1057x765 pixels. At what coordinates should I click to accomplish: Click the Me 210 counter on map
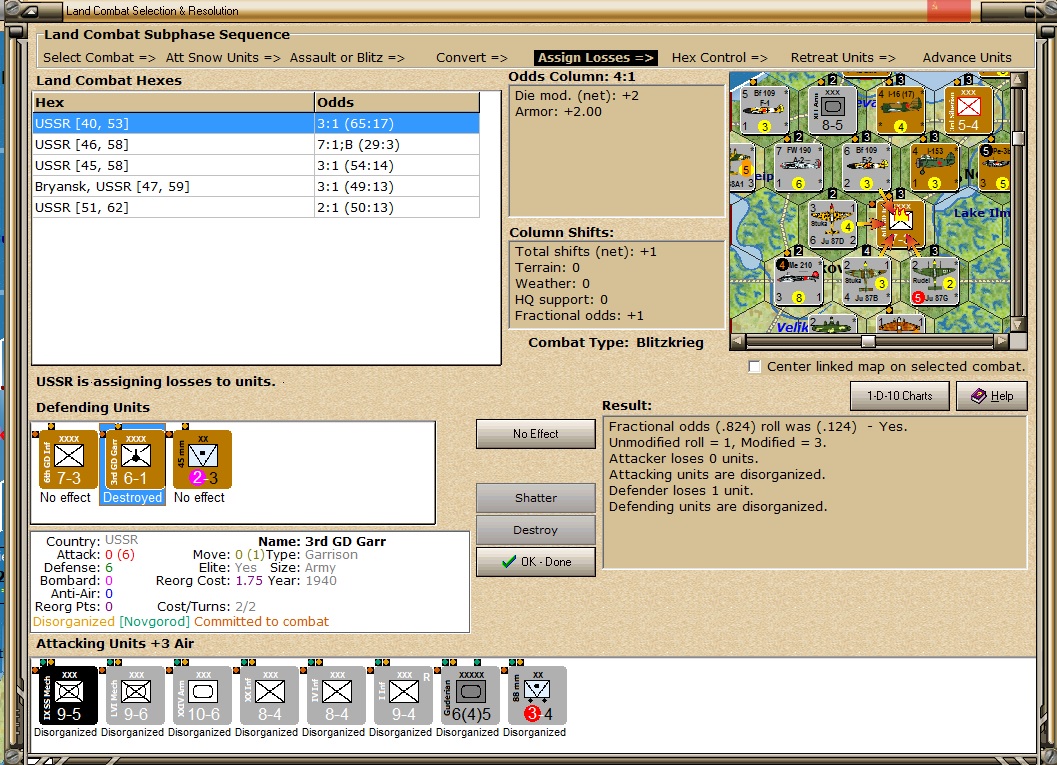(x=799, y=282)
